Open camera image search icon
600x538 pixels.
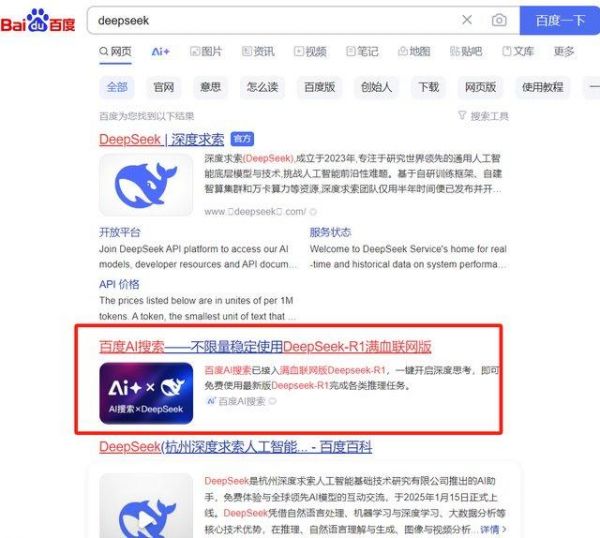click(499, 20)
